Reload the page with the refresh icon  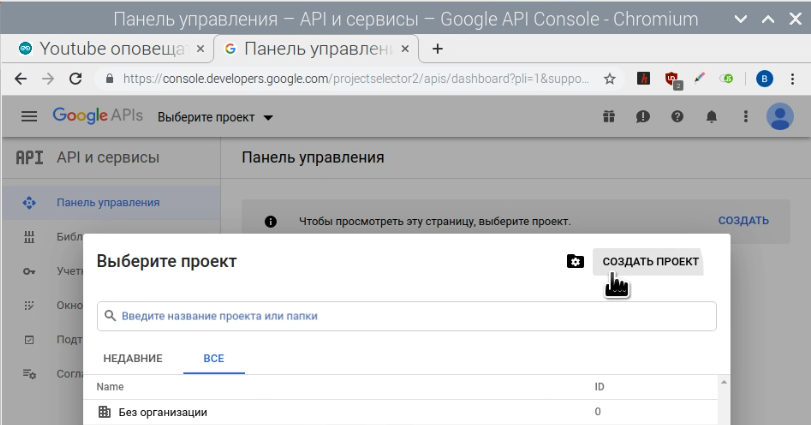76,79
